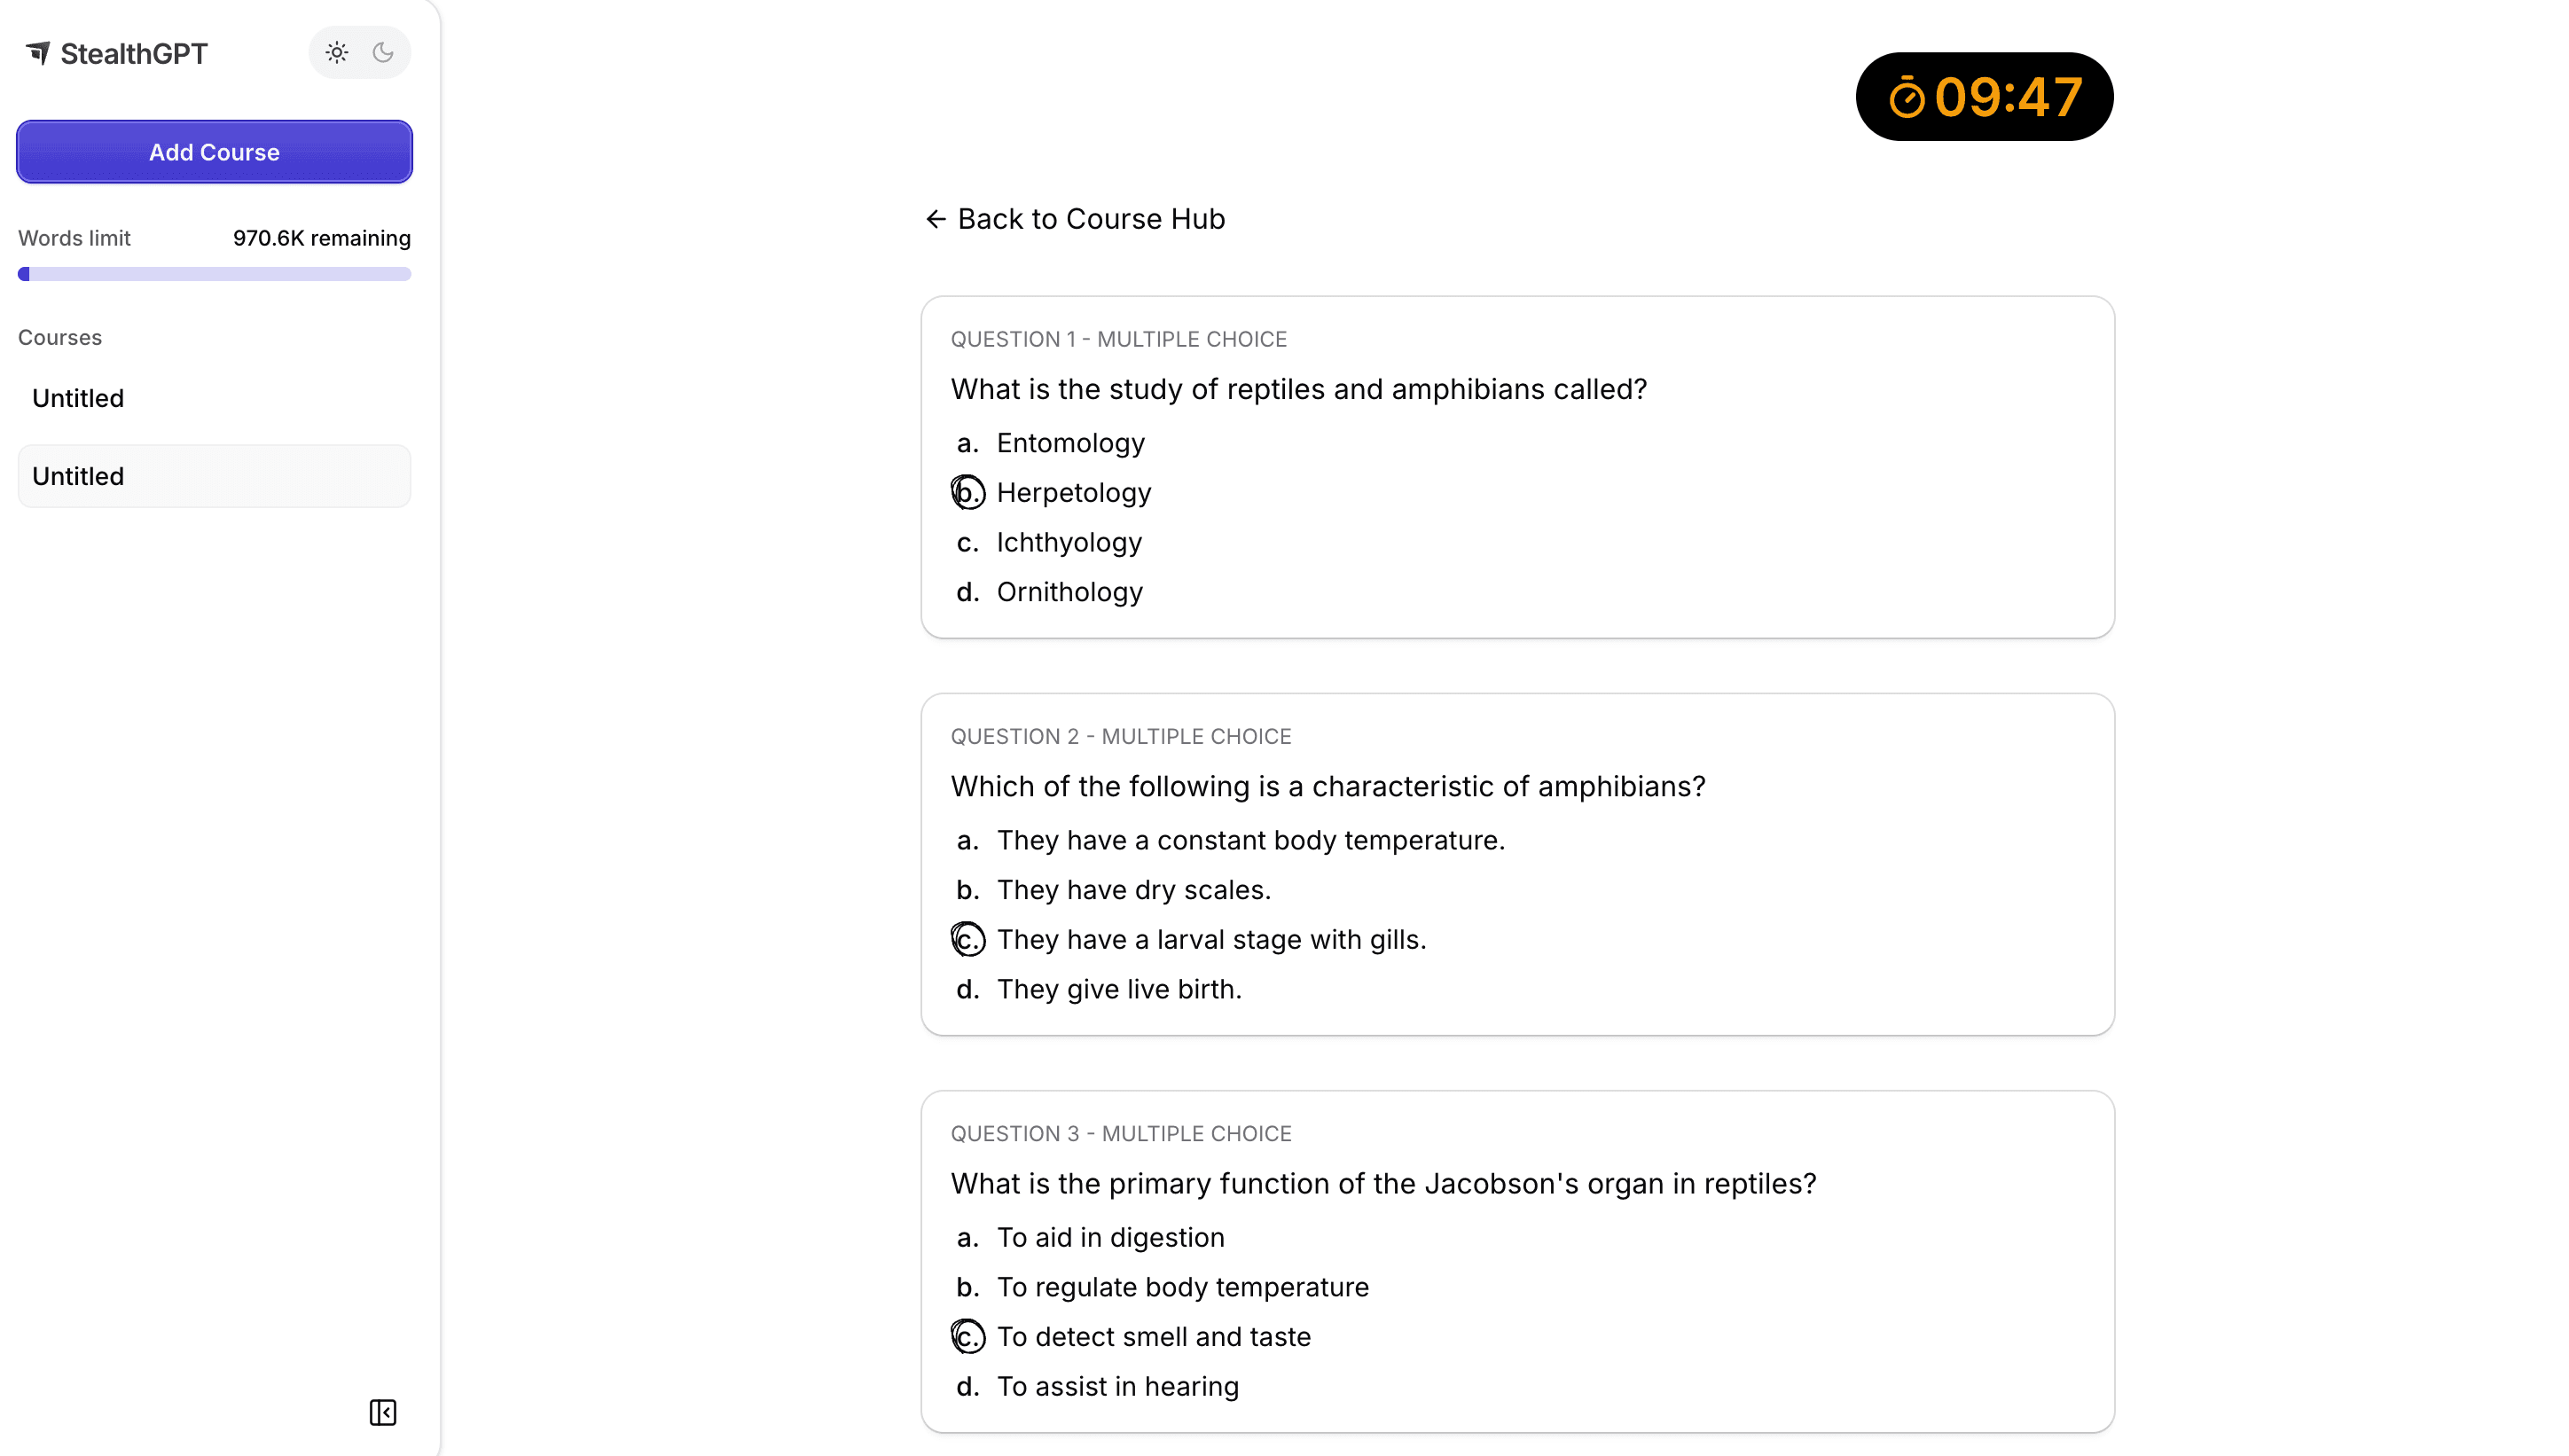The image size is (2569, 1456).
Task: Click the StealthGPT logo icon
Action: point(38,53)
